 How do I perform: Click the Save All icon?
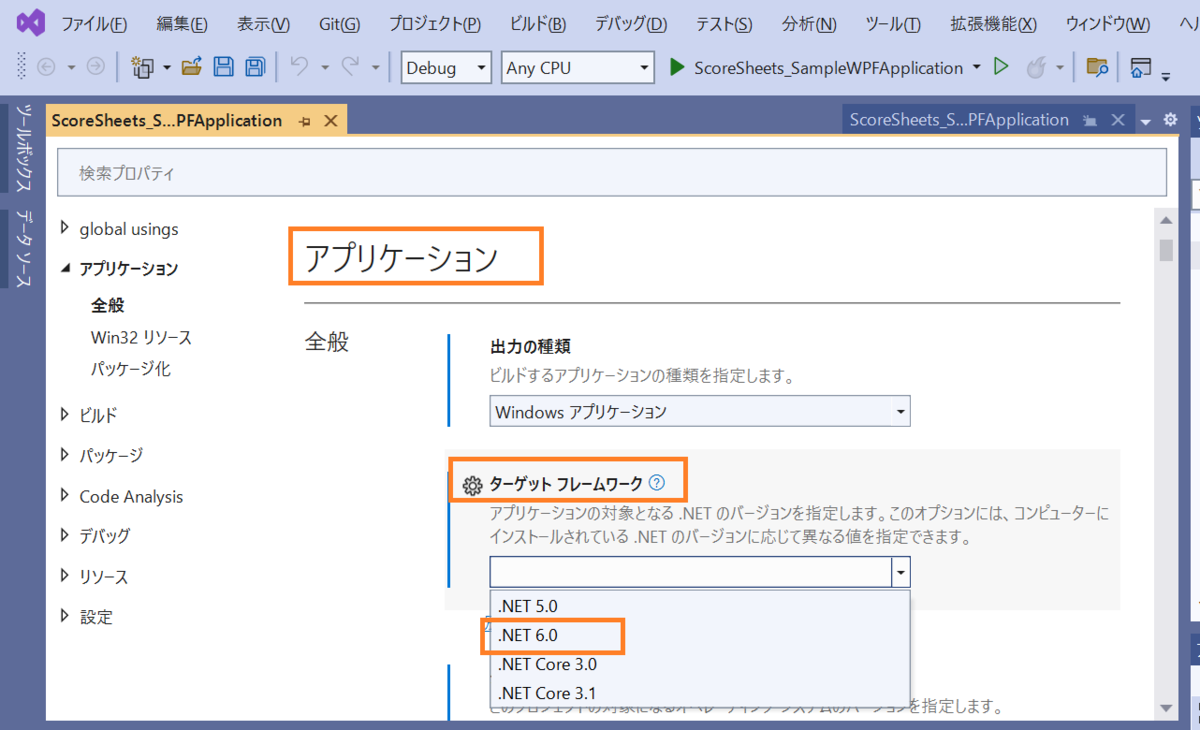pos(255,67)
